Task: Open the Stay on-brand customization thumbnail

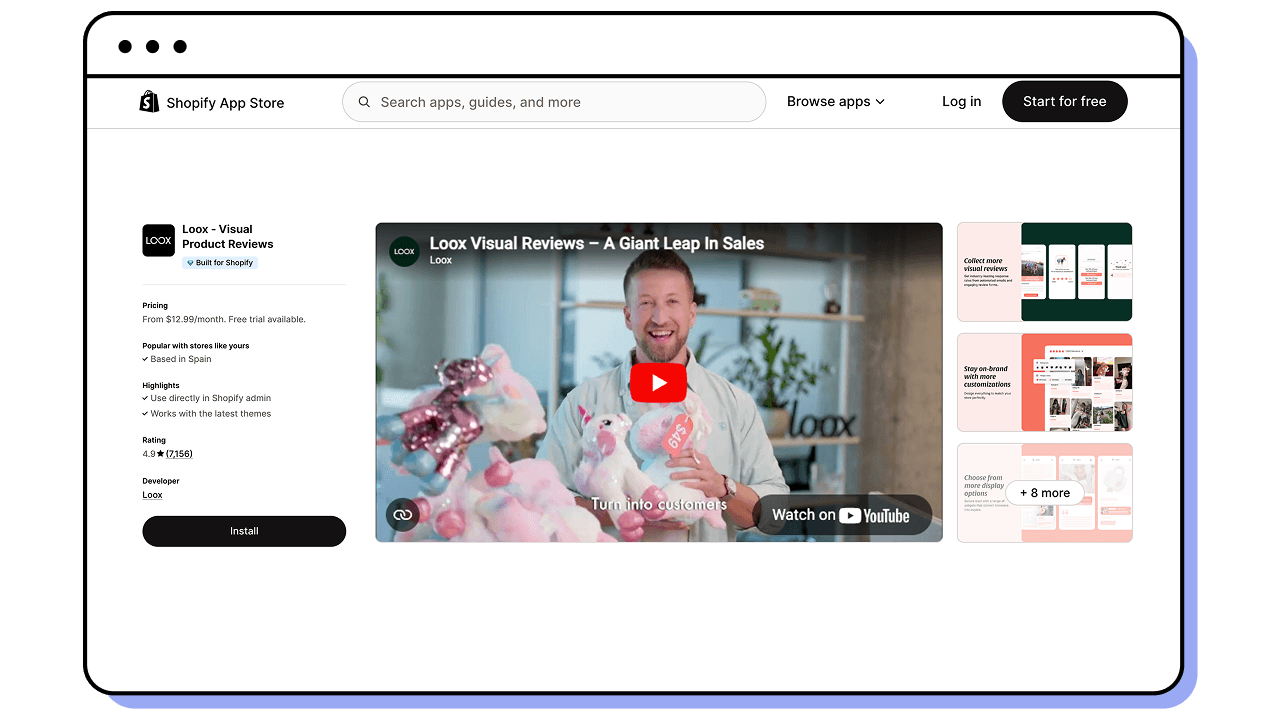Action: [x=1044, y=382]
